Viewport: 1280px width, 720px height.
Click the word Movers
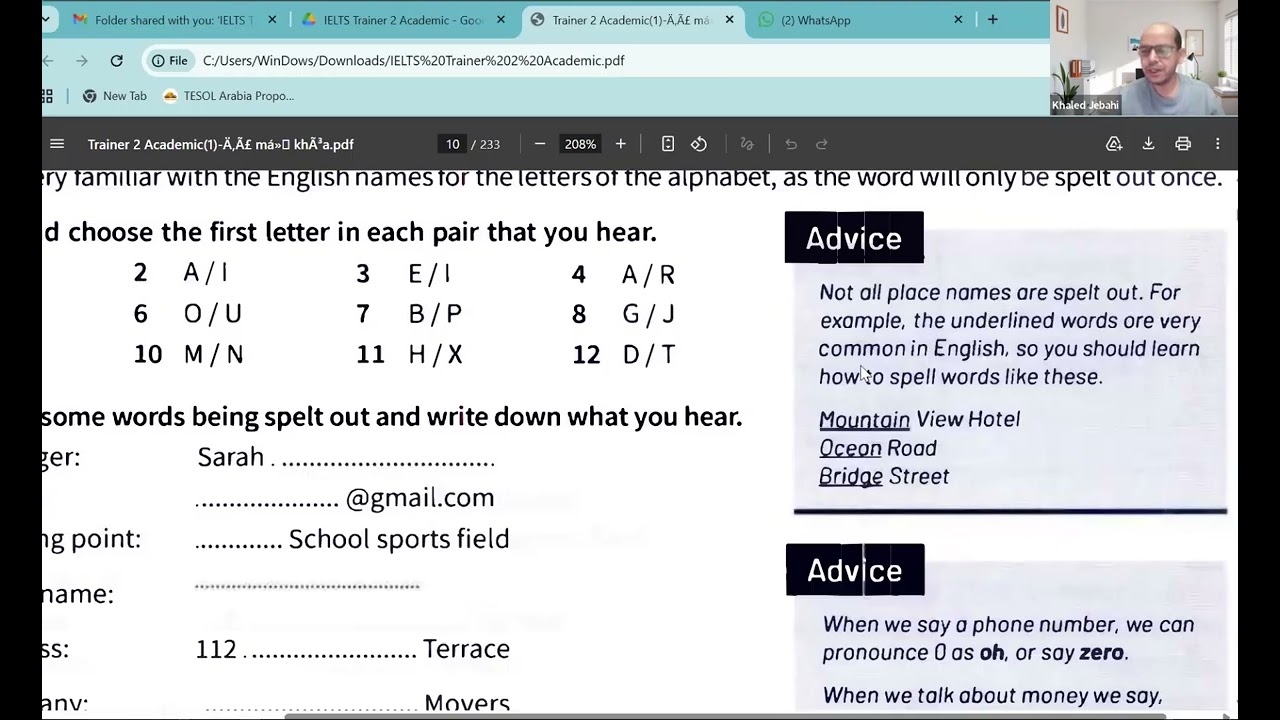467,703
